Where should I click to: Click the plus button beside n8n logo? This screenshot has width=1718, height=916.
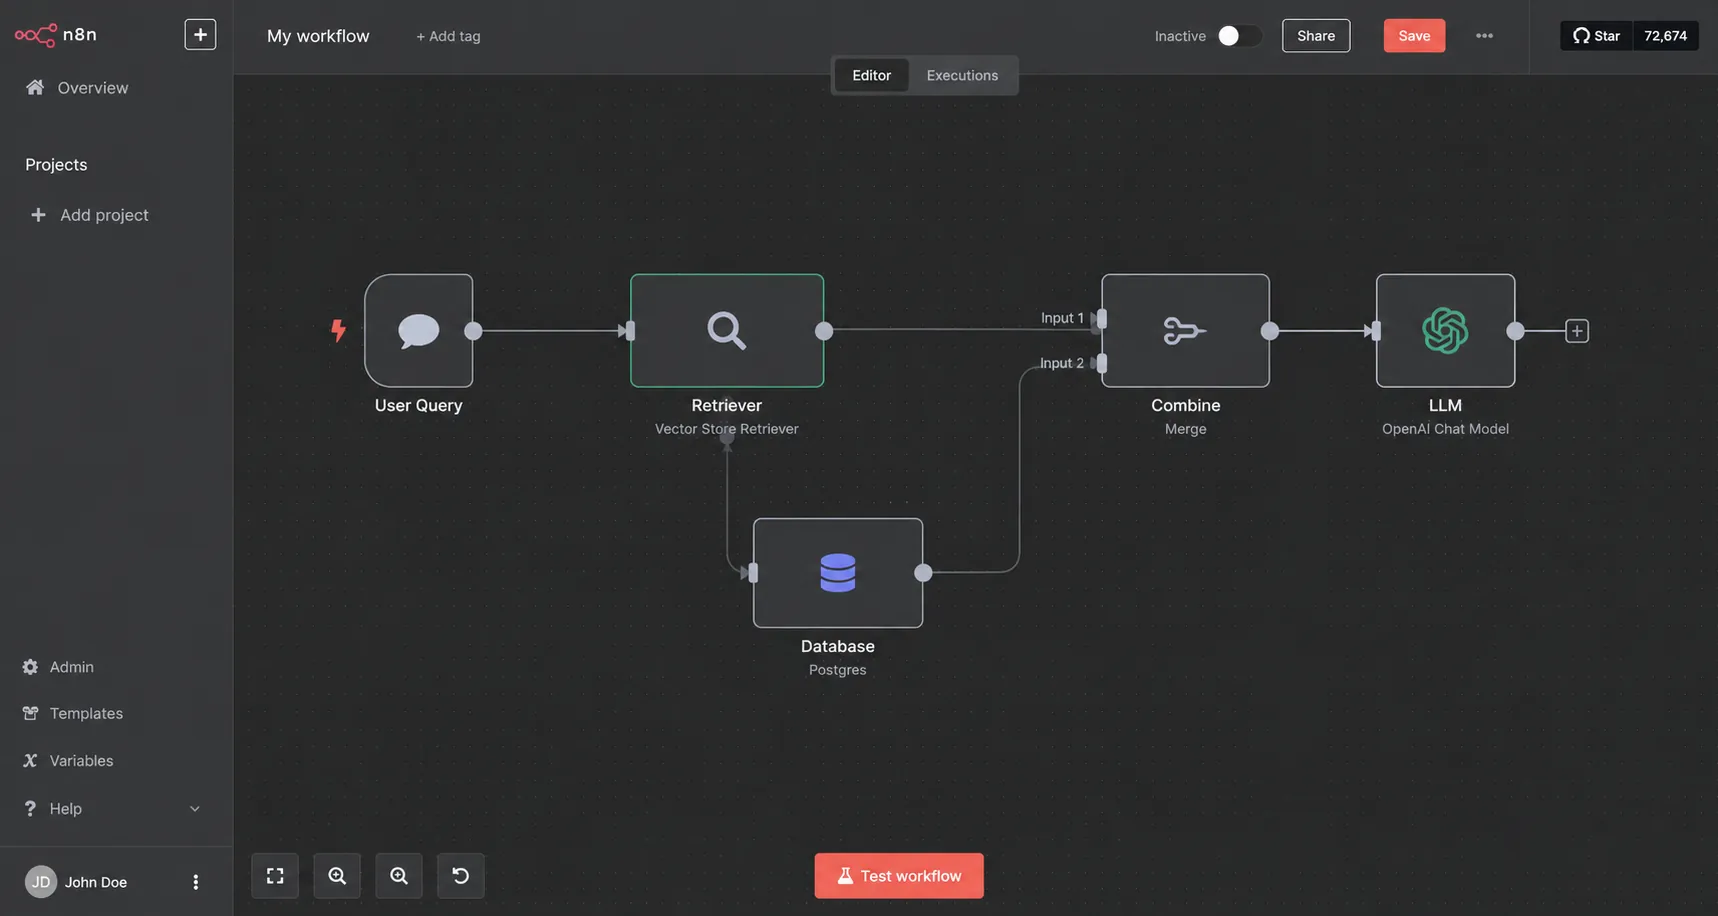(200, 34)
